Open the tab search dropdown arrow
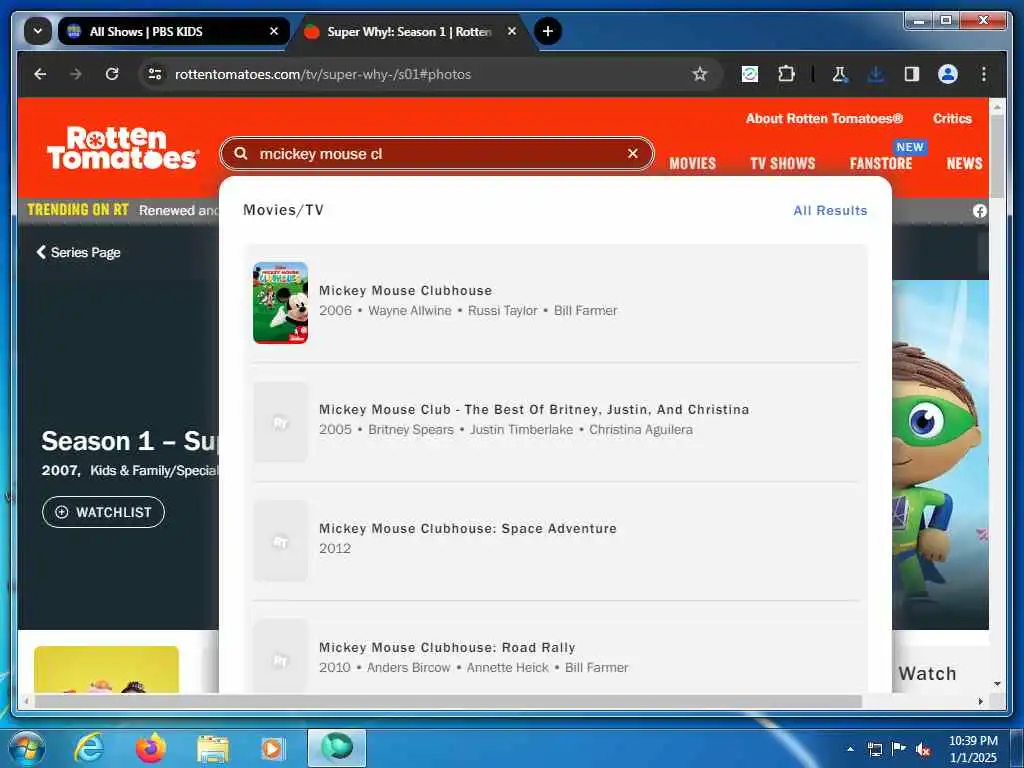This screenshot has width=1024, height=768. click(x=38, y=31)
